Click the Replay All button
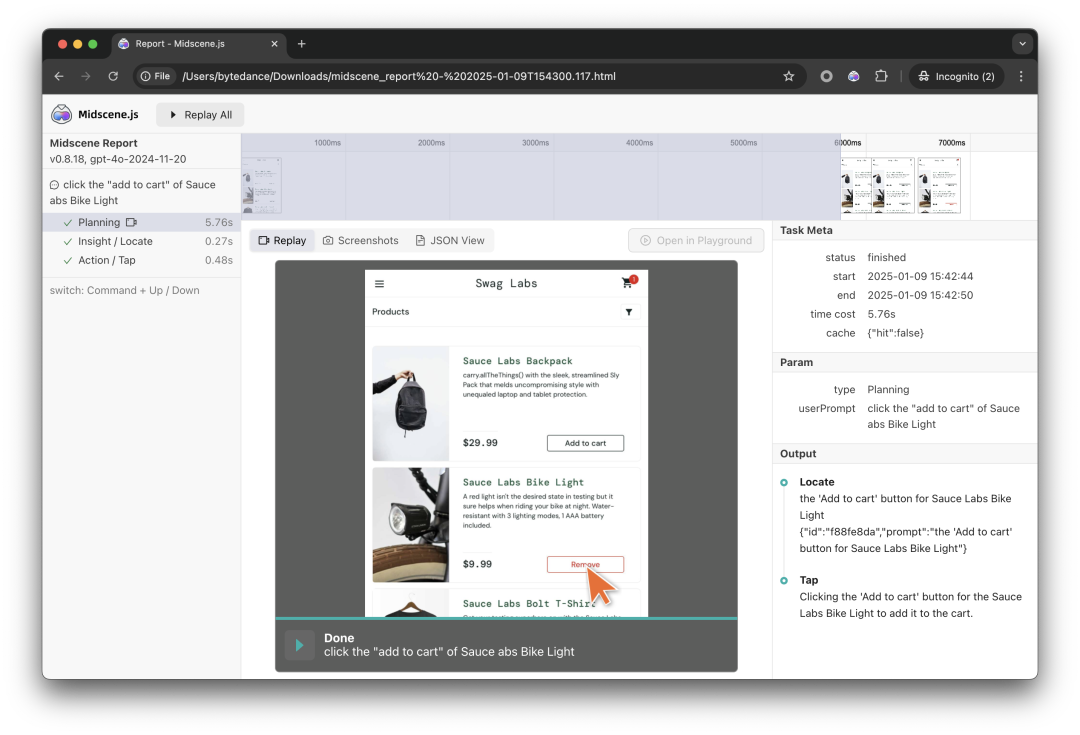The height and width of the screenshot is (735, 1080). point(200,114)
